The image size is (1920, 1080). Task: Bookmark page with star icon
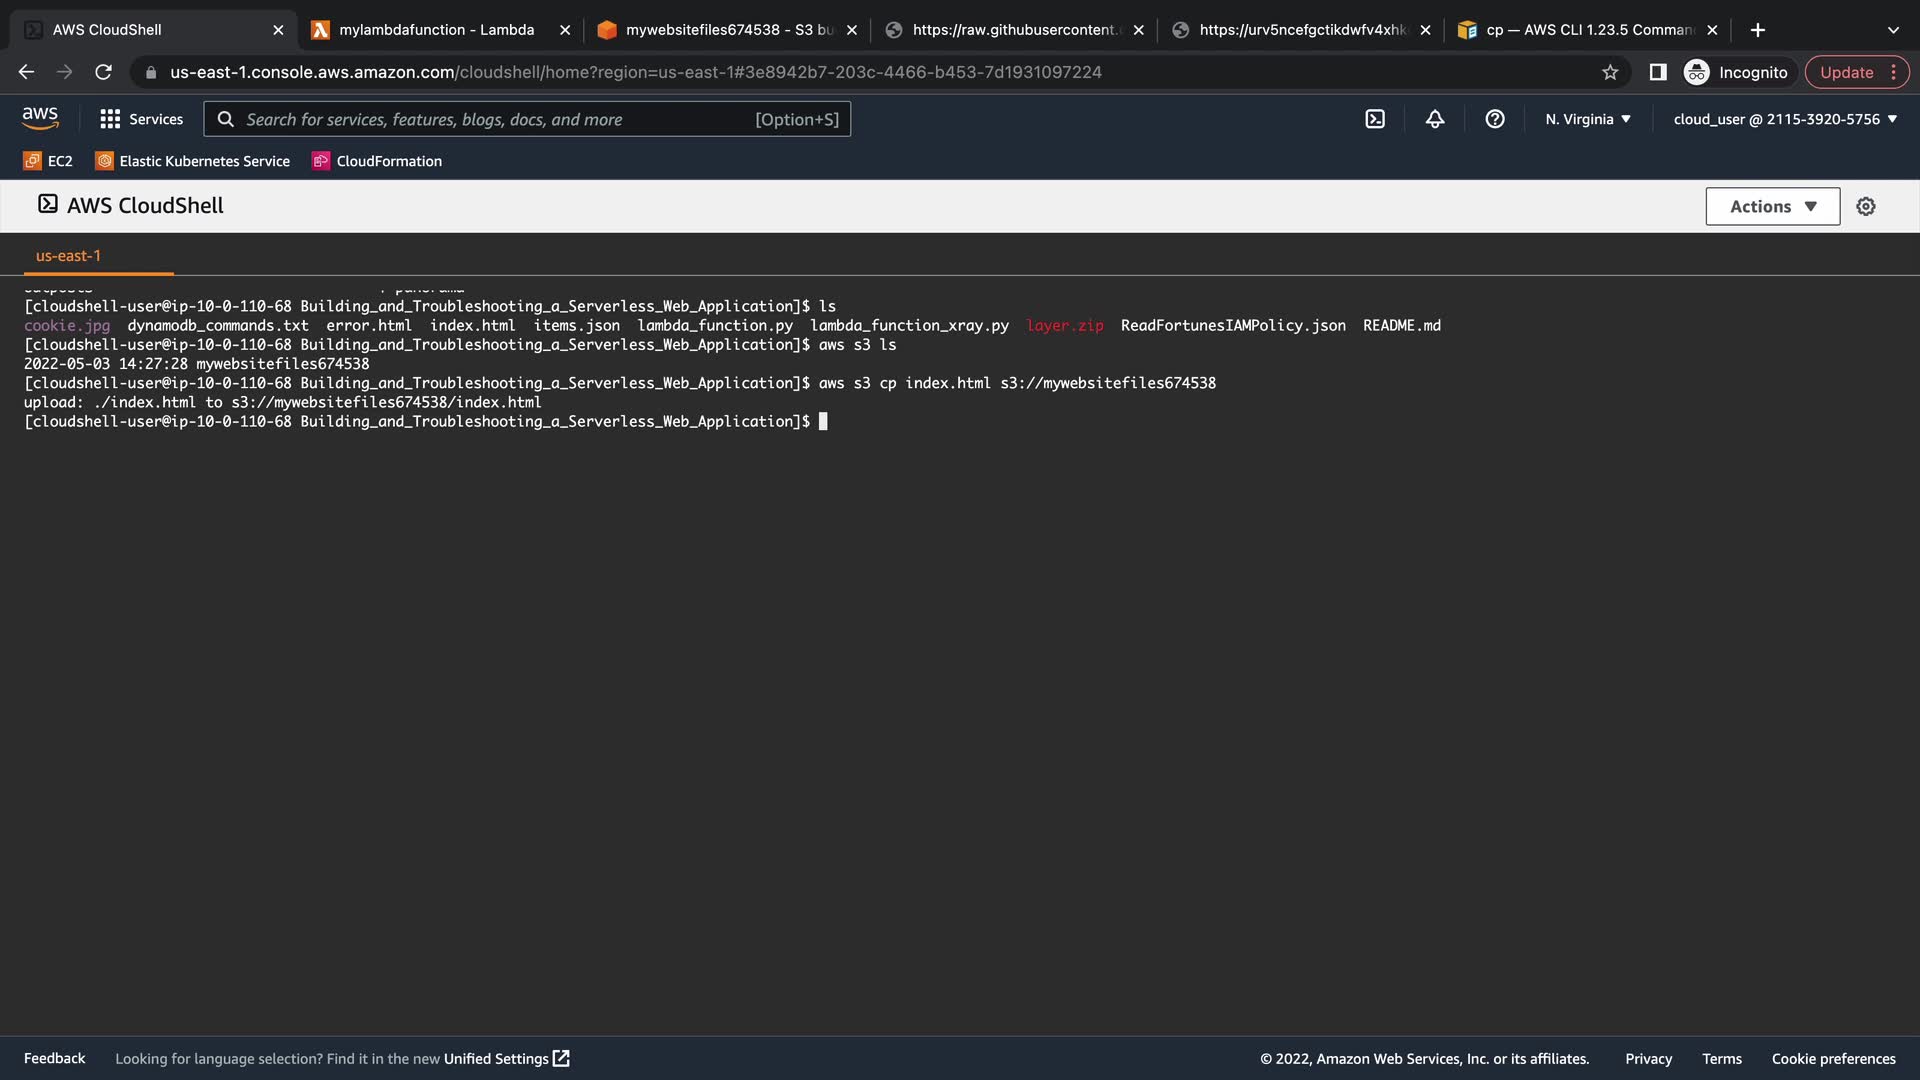click(1610, 72)
